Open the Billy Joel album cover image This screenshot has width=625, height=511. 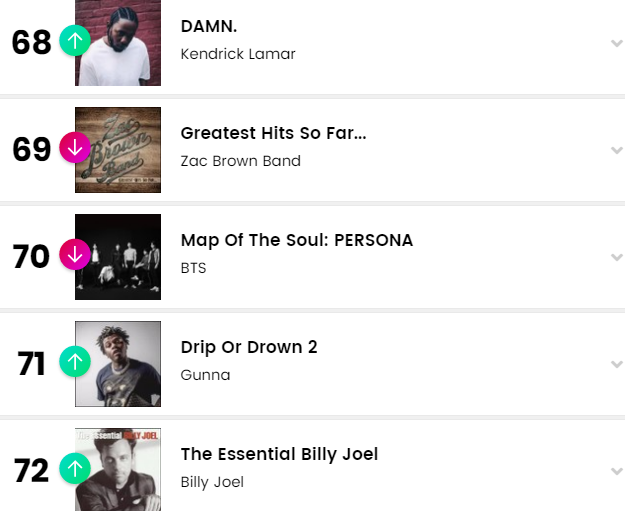[120, 470]
